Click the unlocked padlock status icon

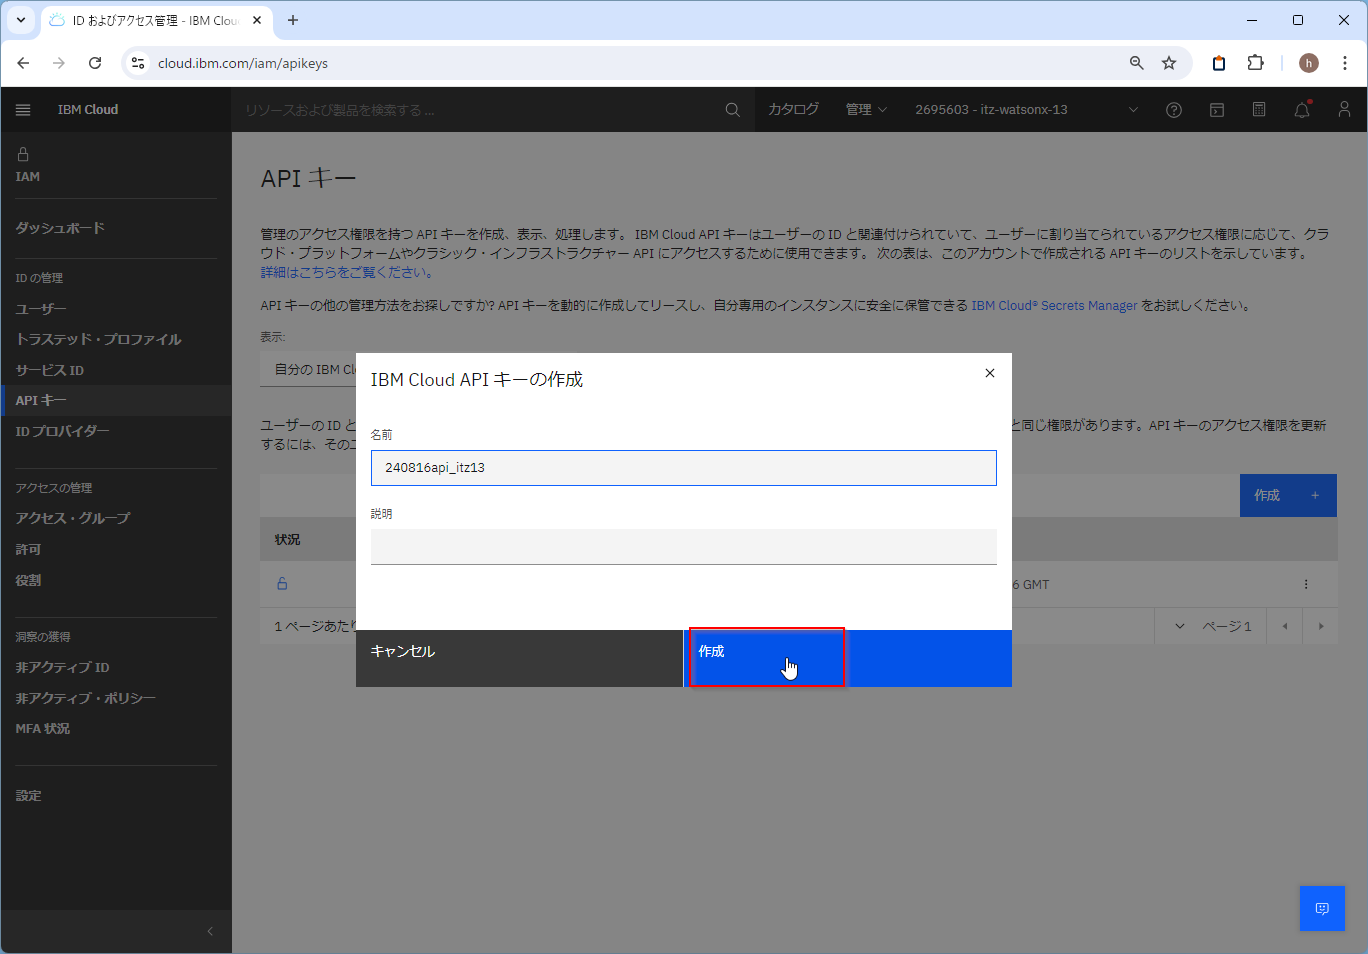click(x=282, y=584)
